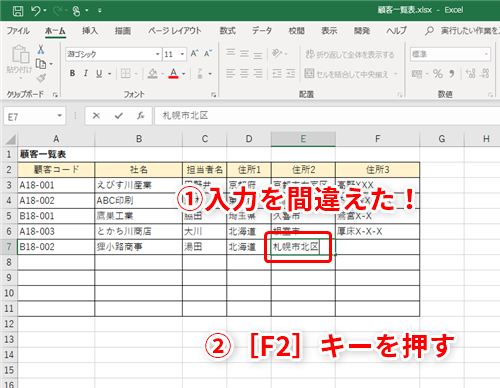Viewport: 500px width, 388px height.
Task: Open the font name 游ゴシック dropdown
Action: point(158,54)
